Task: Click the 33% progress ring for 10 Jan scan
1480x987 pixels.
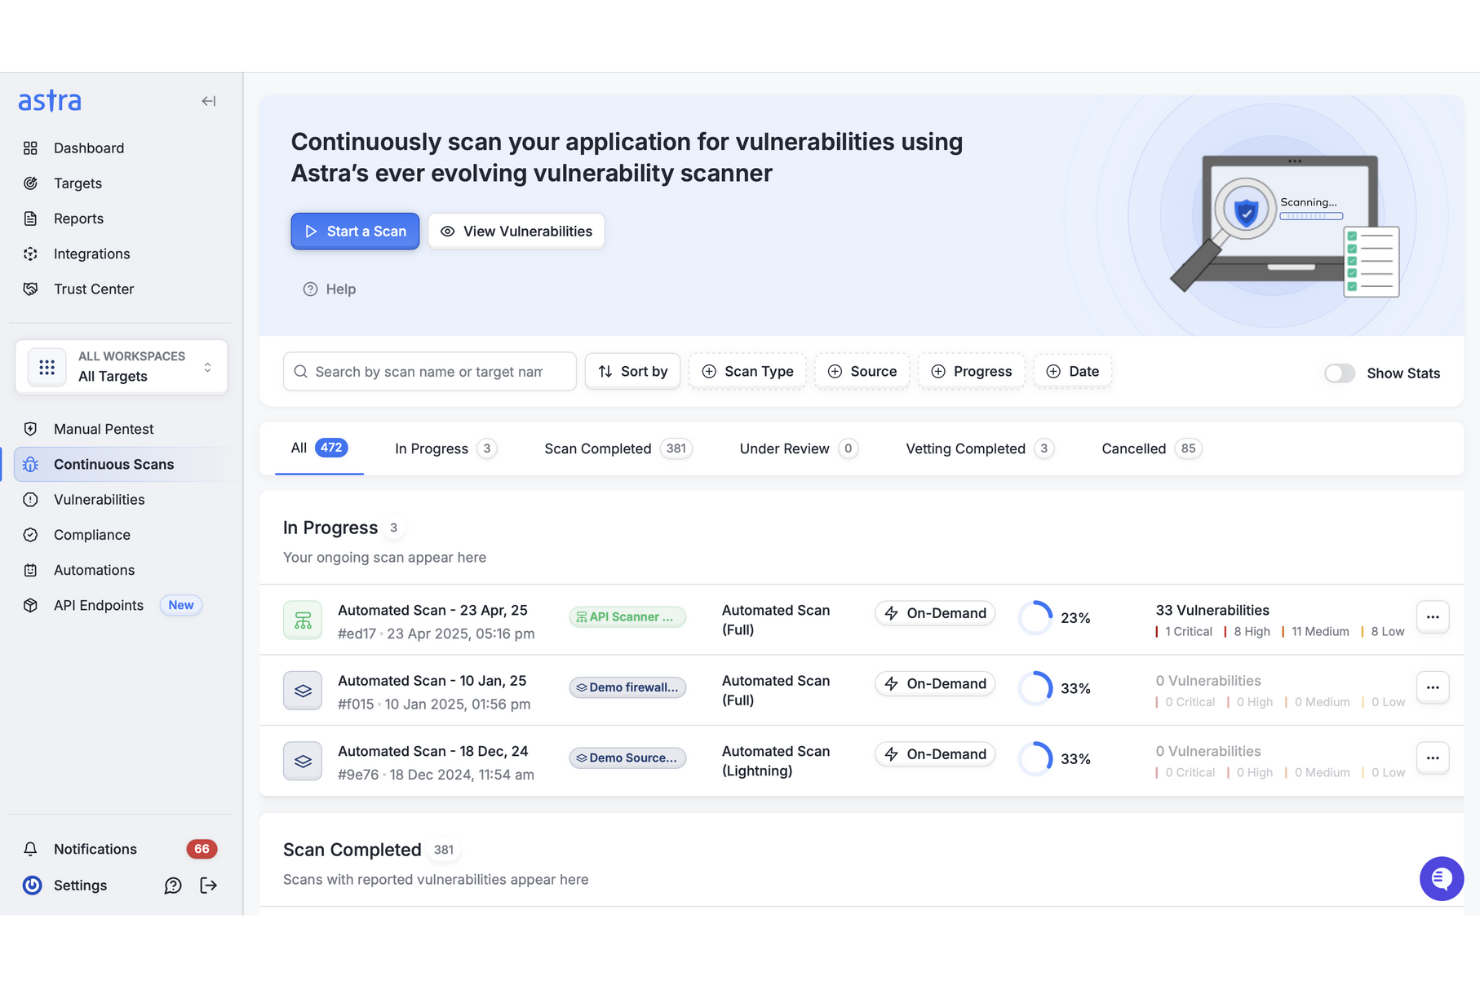Action: [1036, 688]
